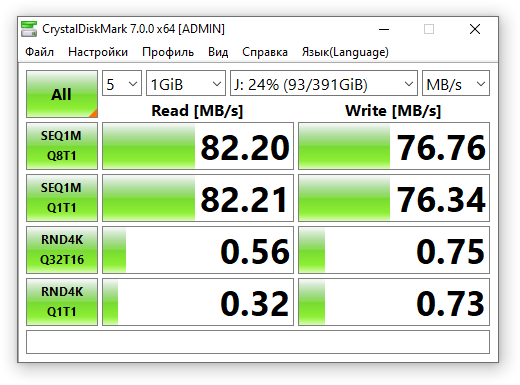Run the RND4K Q32T16 test
Screen dimensions: 520x385
coord(62,250)
